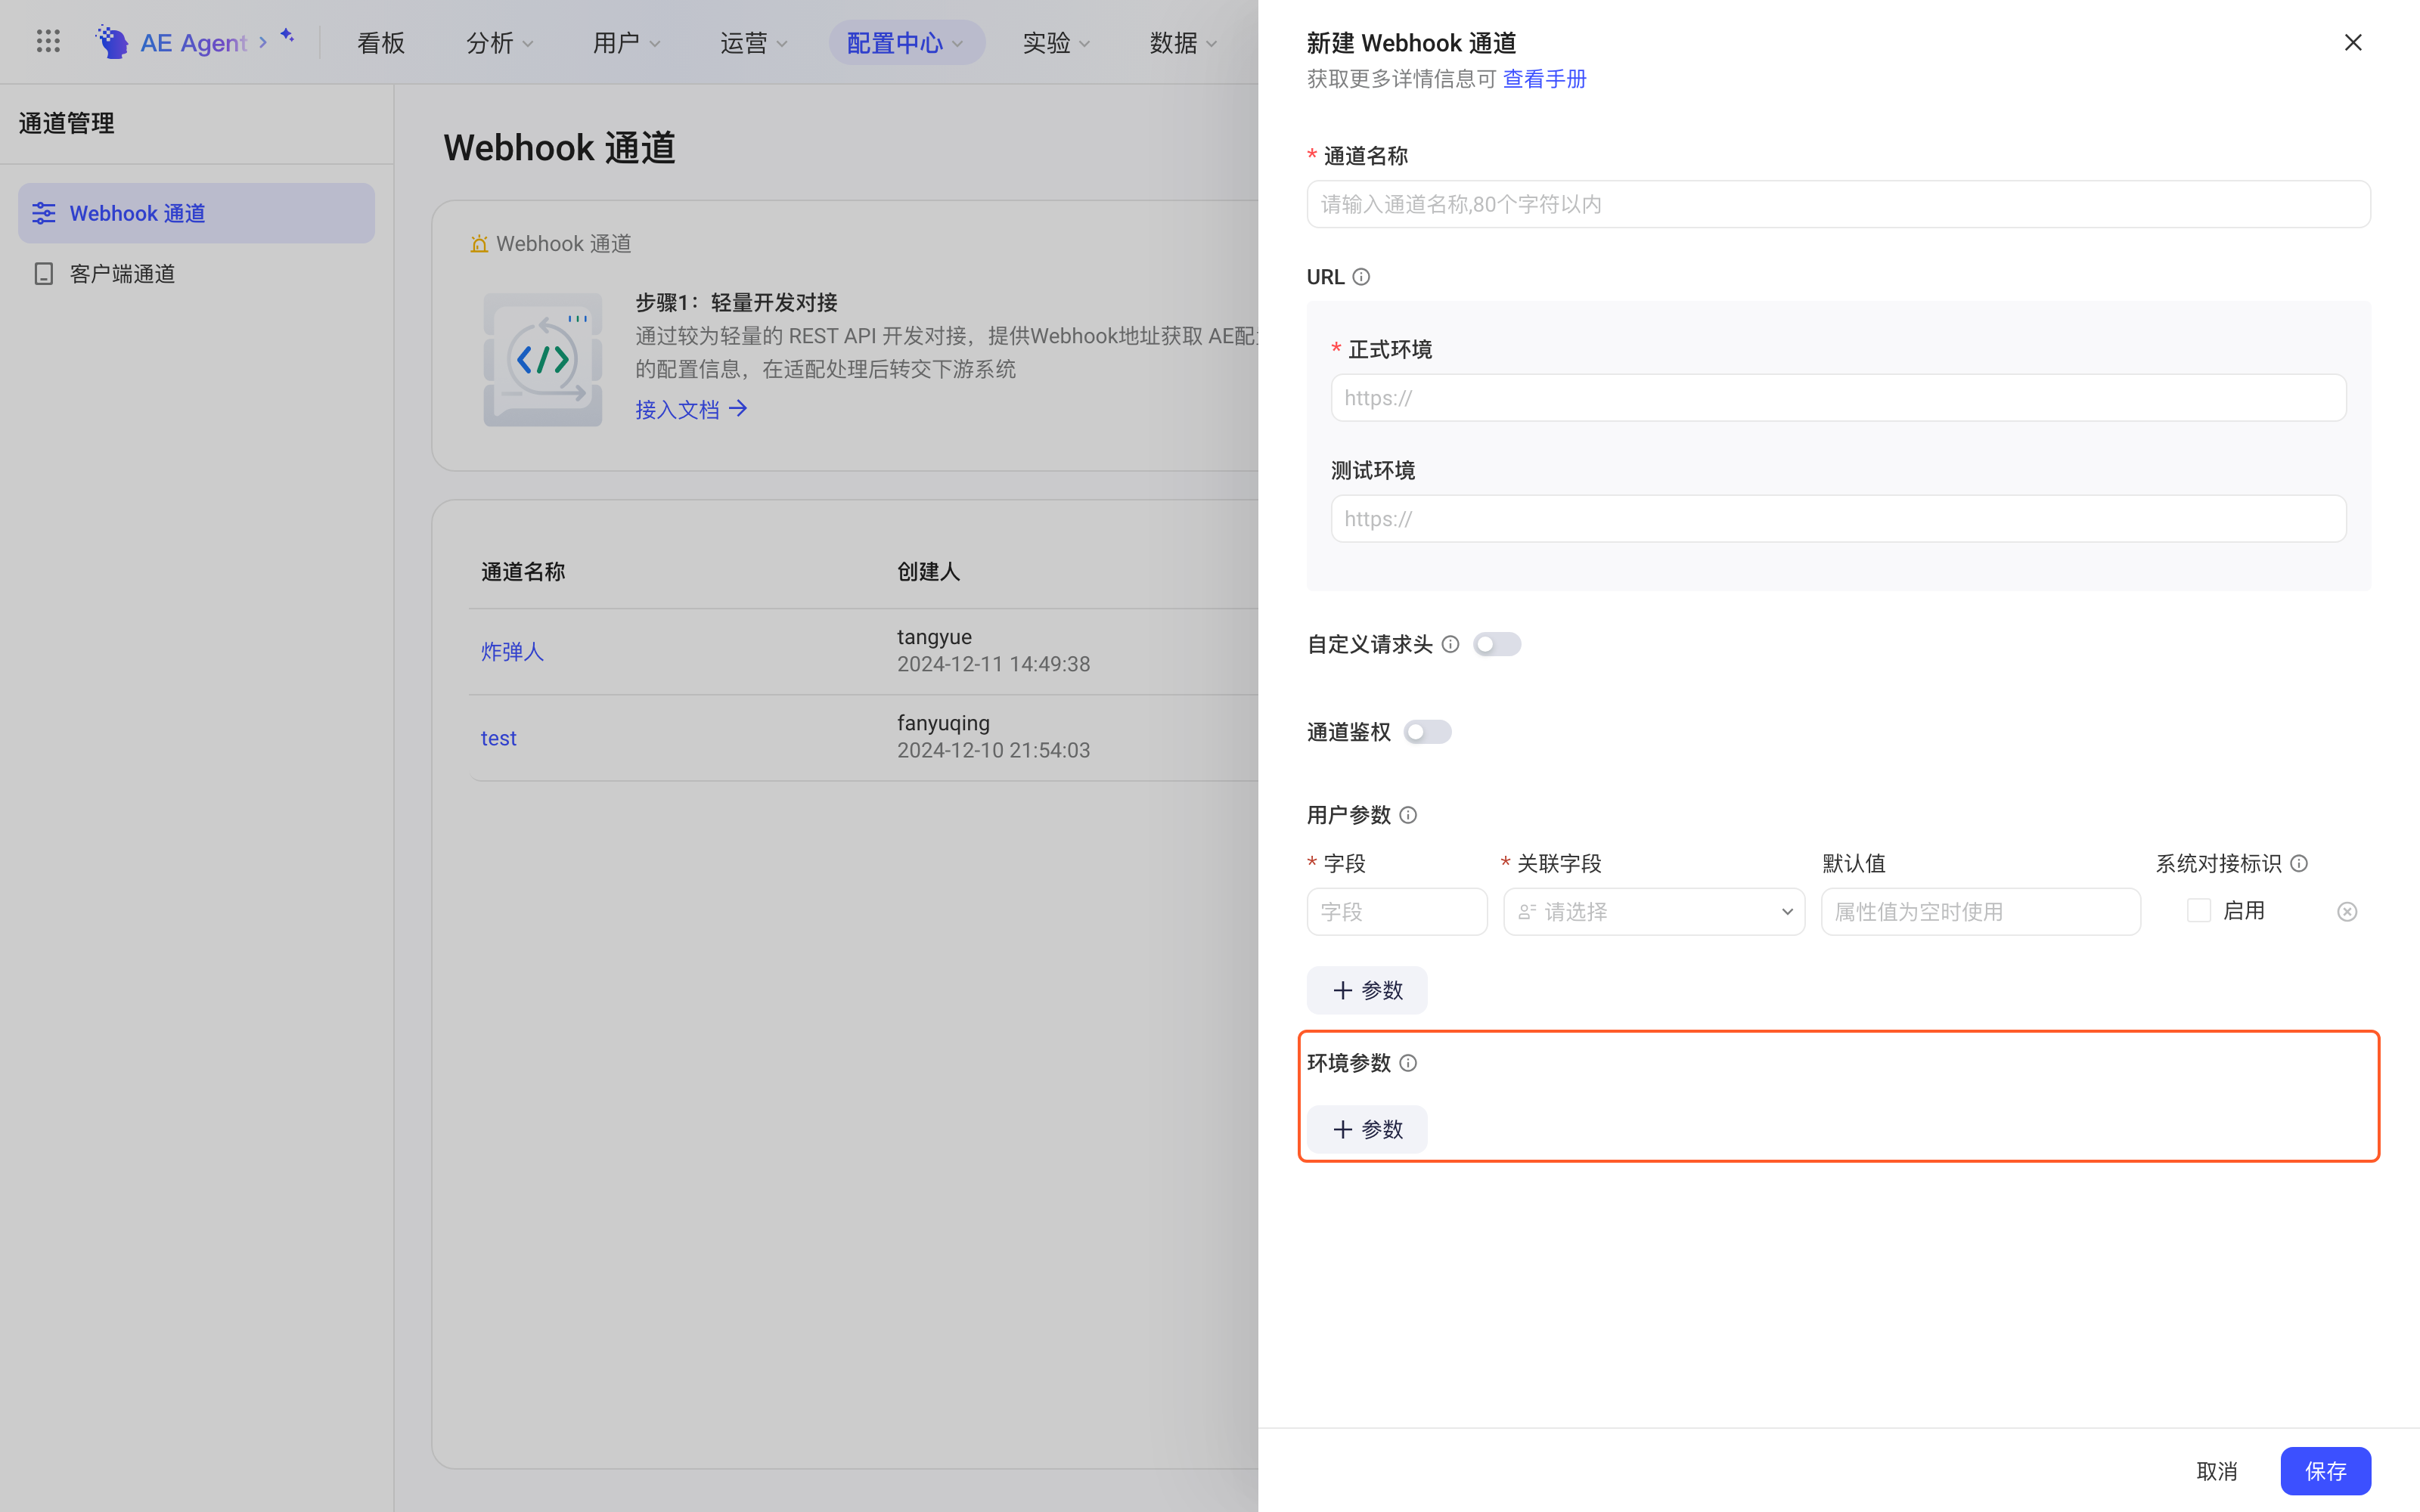The image size is (2420, 1512).
Task: Expand the 数据 menu
Action: click(1183, 43)
